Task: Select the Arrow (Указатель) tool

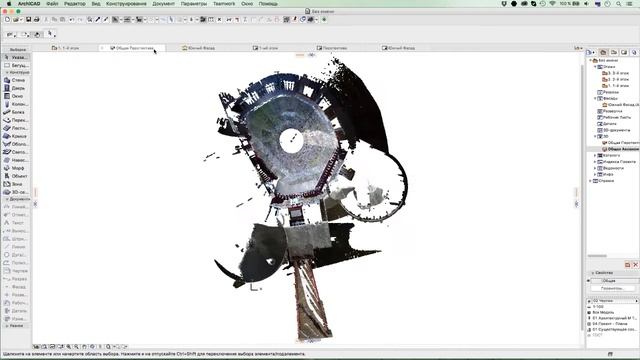Action: tap(16, 58)
